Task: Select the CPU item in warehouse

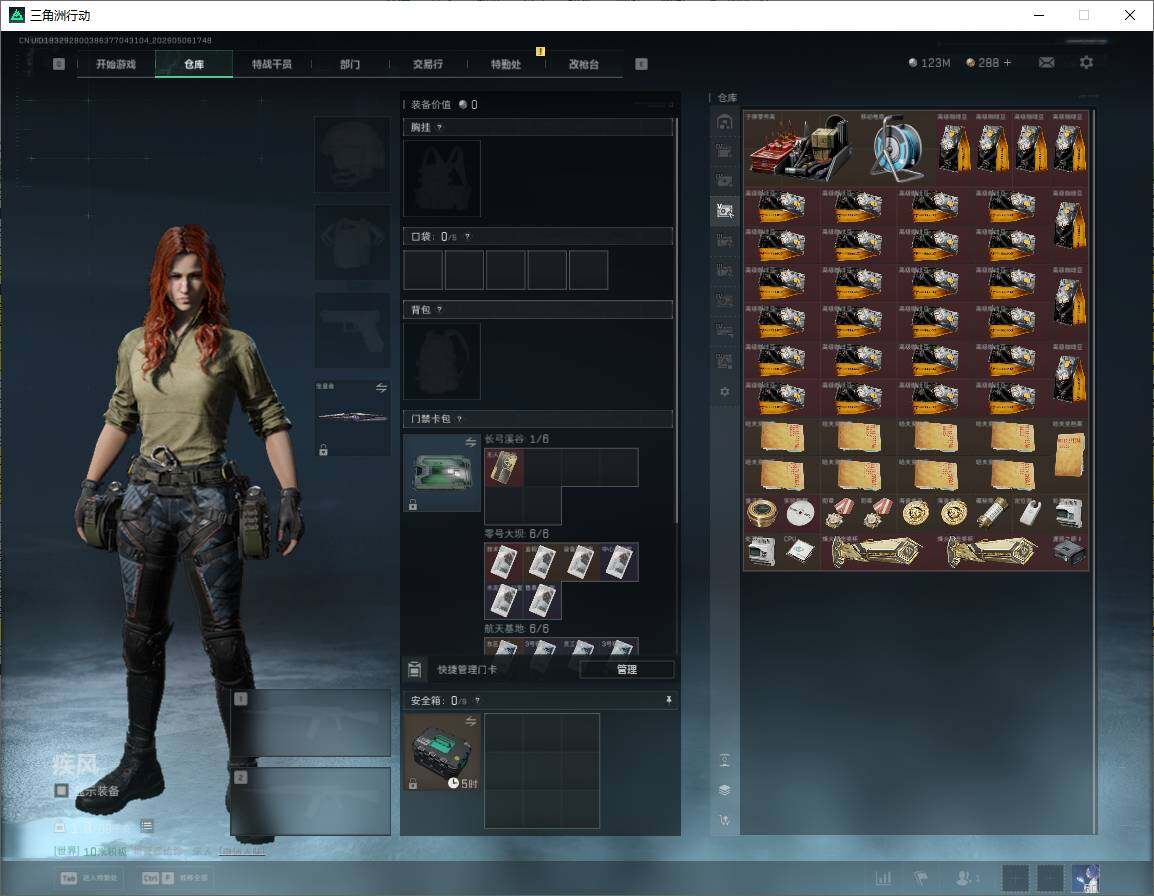Action: click(800, 551)
